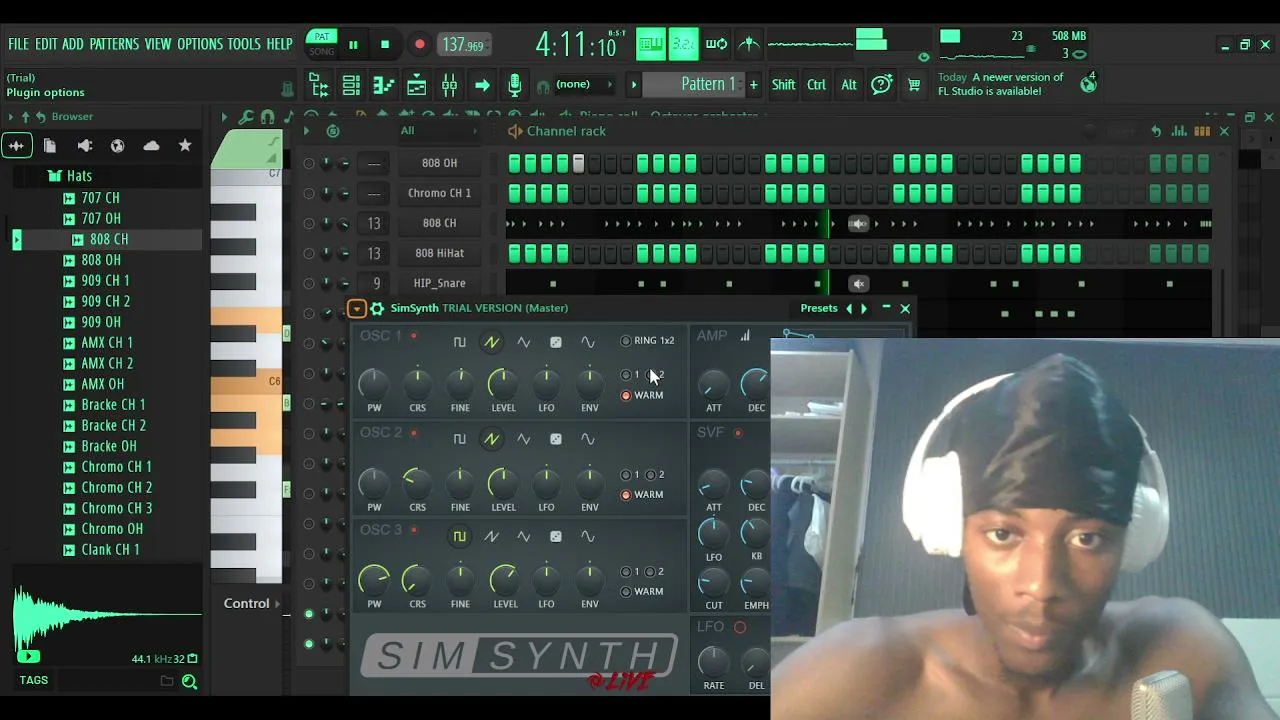
Task: Click the microphone recording icon
Action: click(514, 85)
